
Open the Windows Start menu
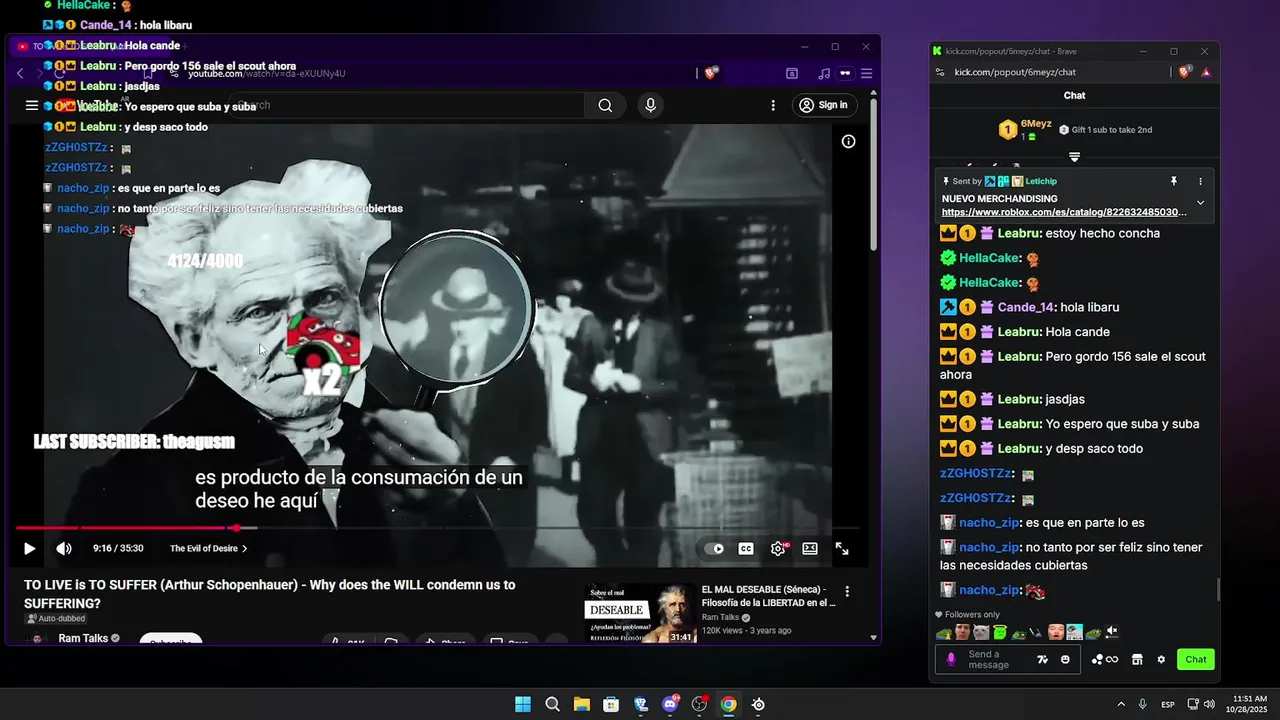click(x=523, y=704)
